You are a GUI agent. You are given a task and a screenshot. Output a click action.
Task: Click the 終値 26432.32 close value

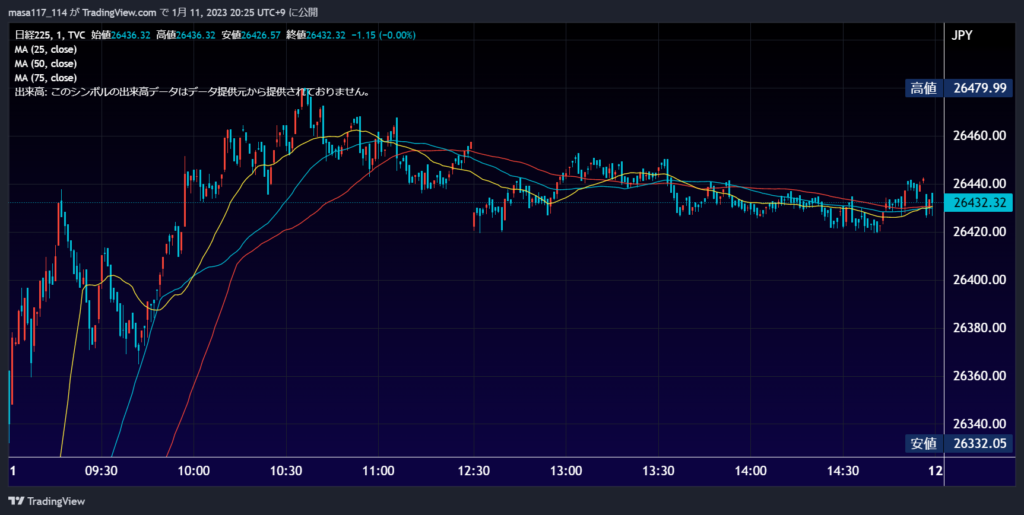click(x=315, y=35)
